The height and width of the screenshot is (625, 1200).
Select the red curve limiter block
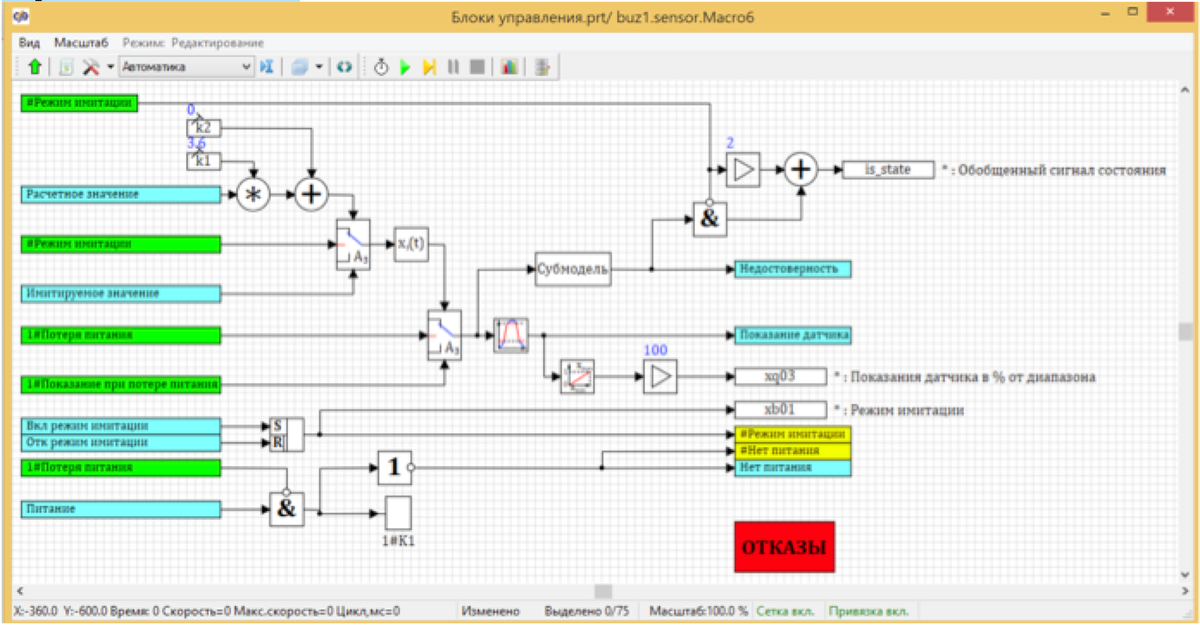pyautogui.click(x=511, y=335)
